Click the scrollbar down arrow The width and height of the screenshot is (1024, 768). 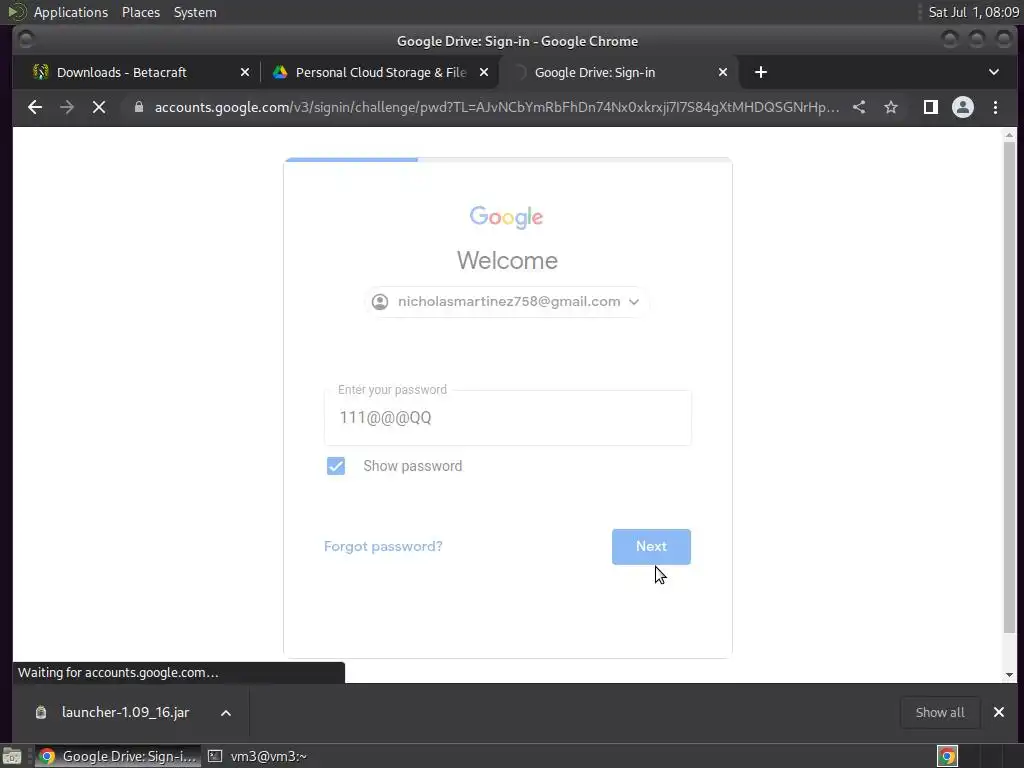pos(1010,675)
